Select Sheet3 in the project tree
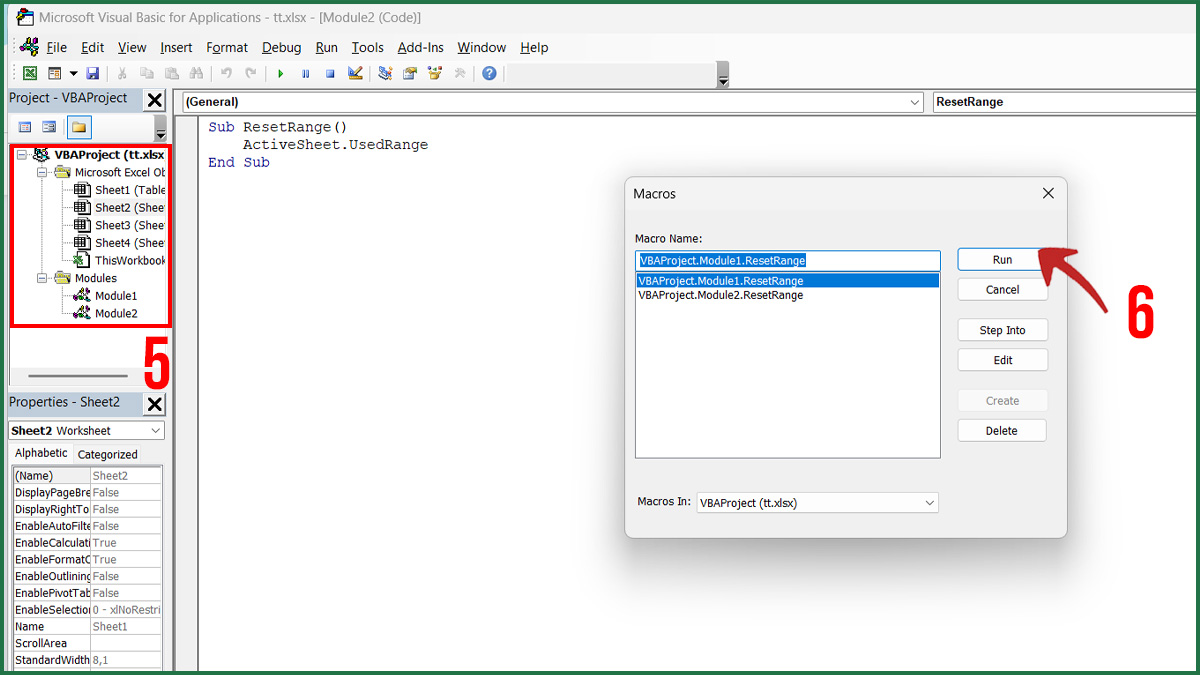The height and width of the screenshot is (675, 1200). pyautogui.click(x=130, y=225)
